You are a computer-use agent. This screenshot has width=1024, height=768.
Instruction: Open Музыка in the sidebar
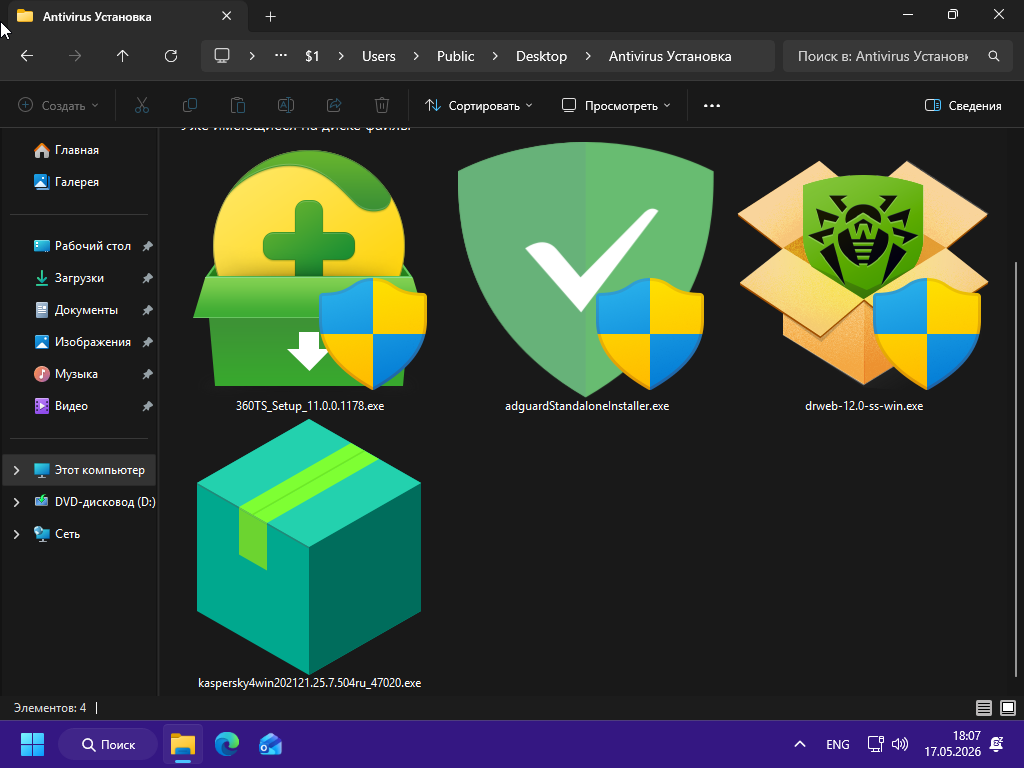pyautogui.click(x=76, y=374)
